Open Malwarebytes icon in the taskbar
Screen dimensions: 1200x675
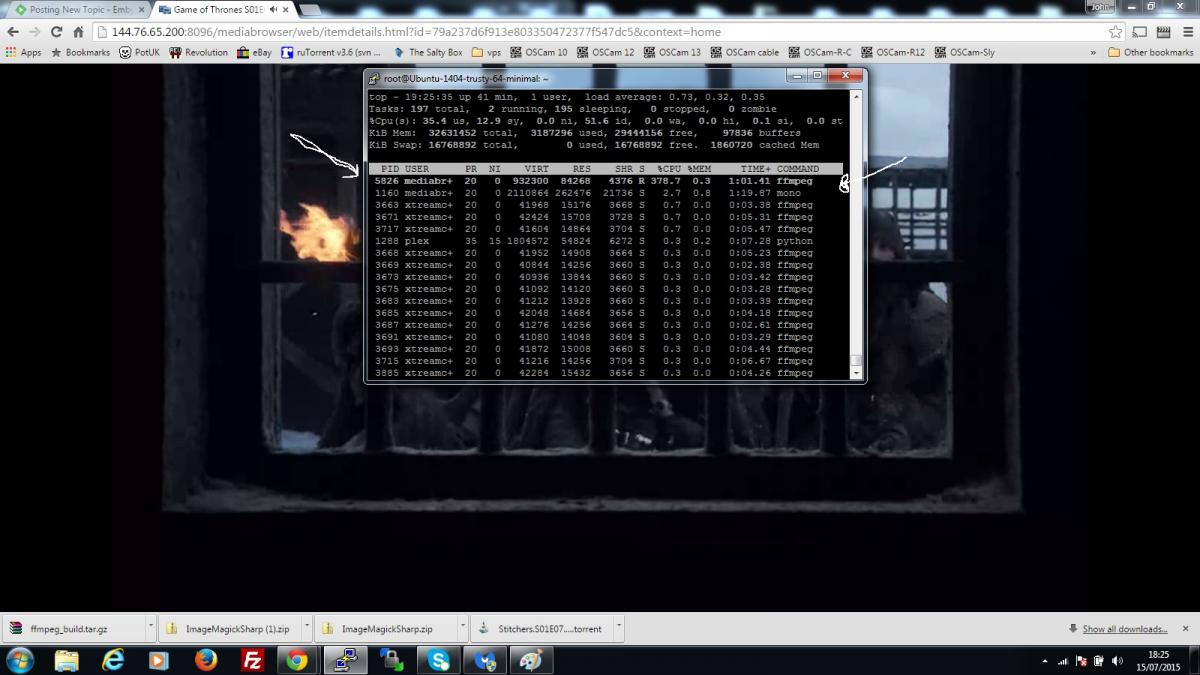(484, 660)
